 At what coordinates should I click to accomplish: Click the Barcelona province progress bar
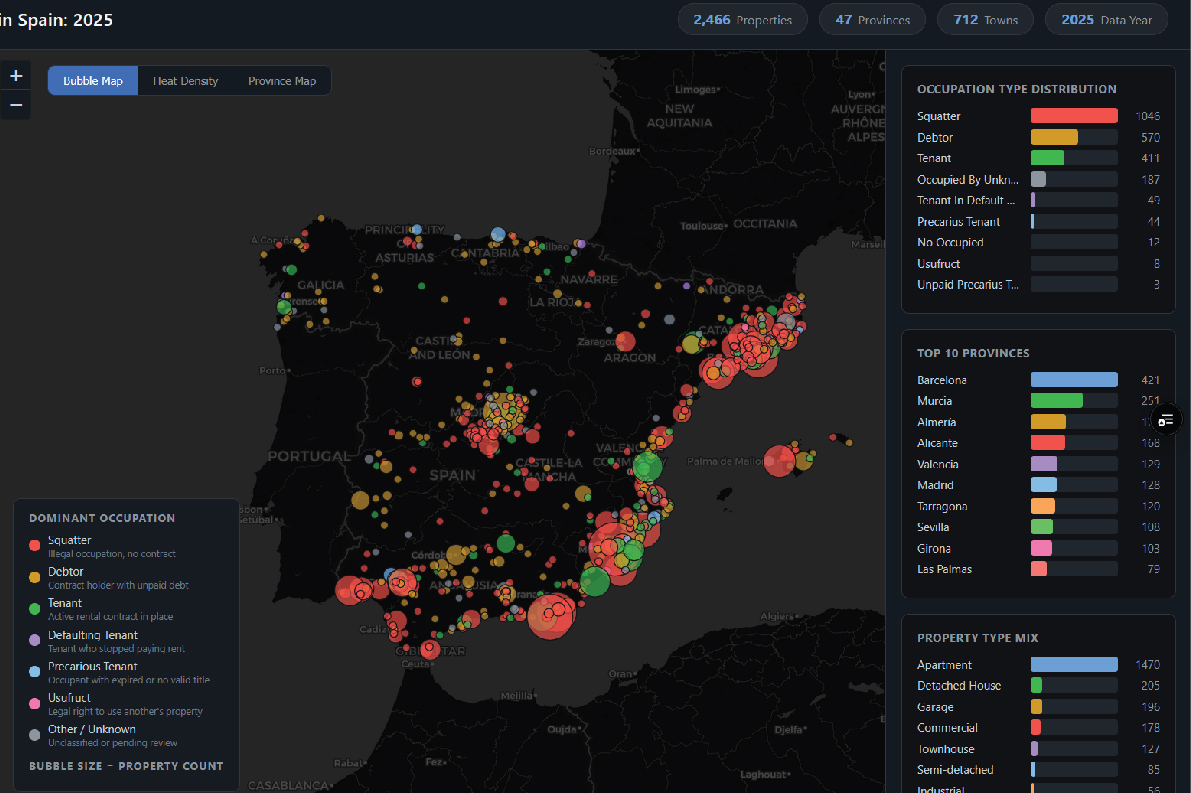coord(1074,379)
